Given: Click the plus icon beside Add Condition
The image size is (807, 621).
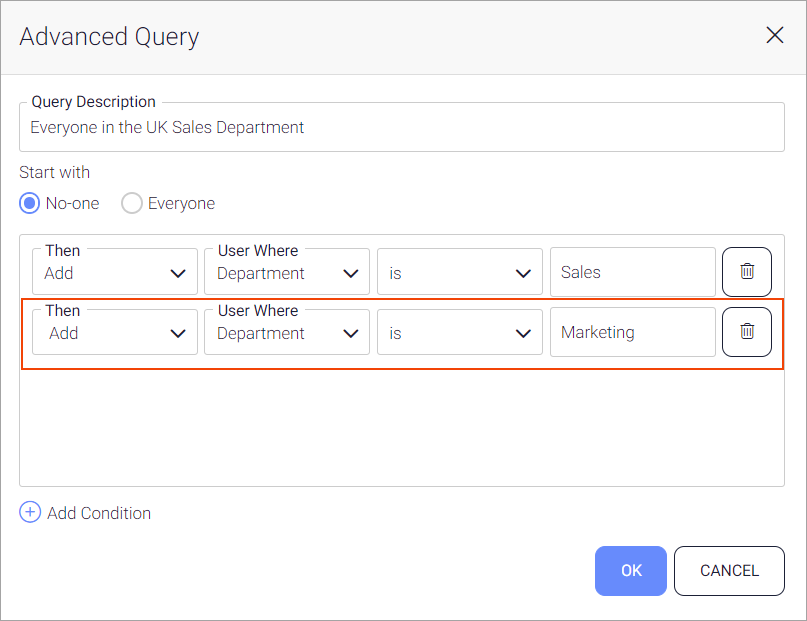Looking at the screenshot, I should pos(30,513).
